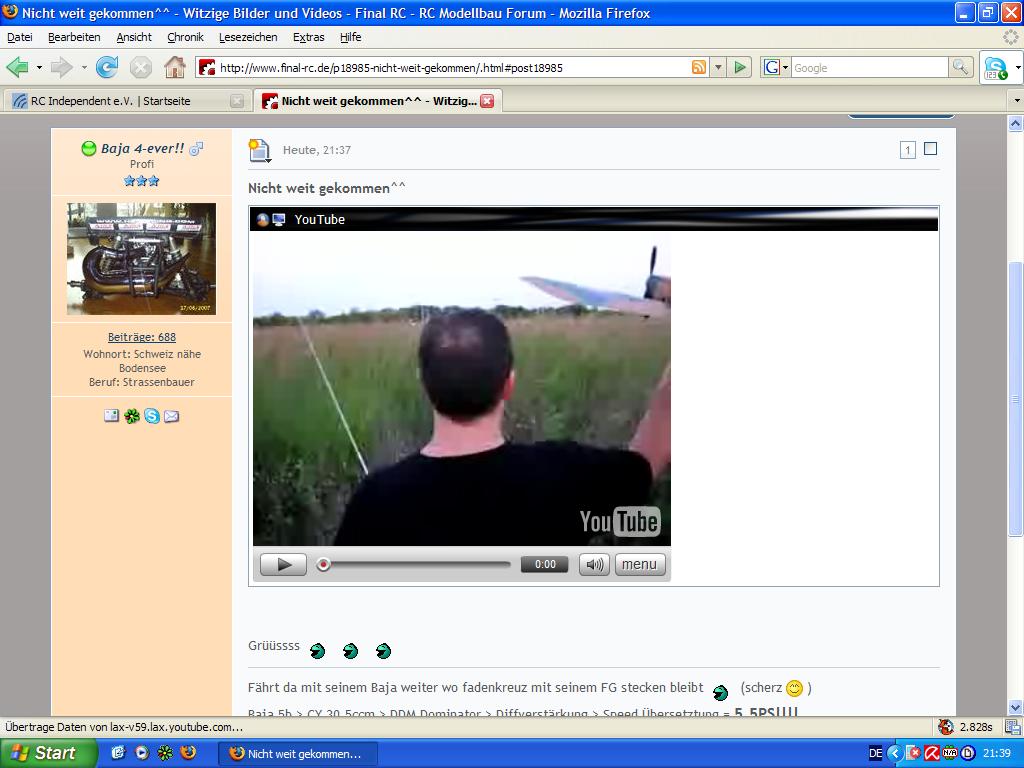
Task: Open the RSS feed icon in address bar
Action: (699, 67)
